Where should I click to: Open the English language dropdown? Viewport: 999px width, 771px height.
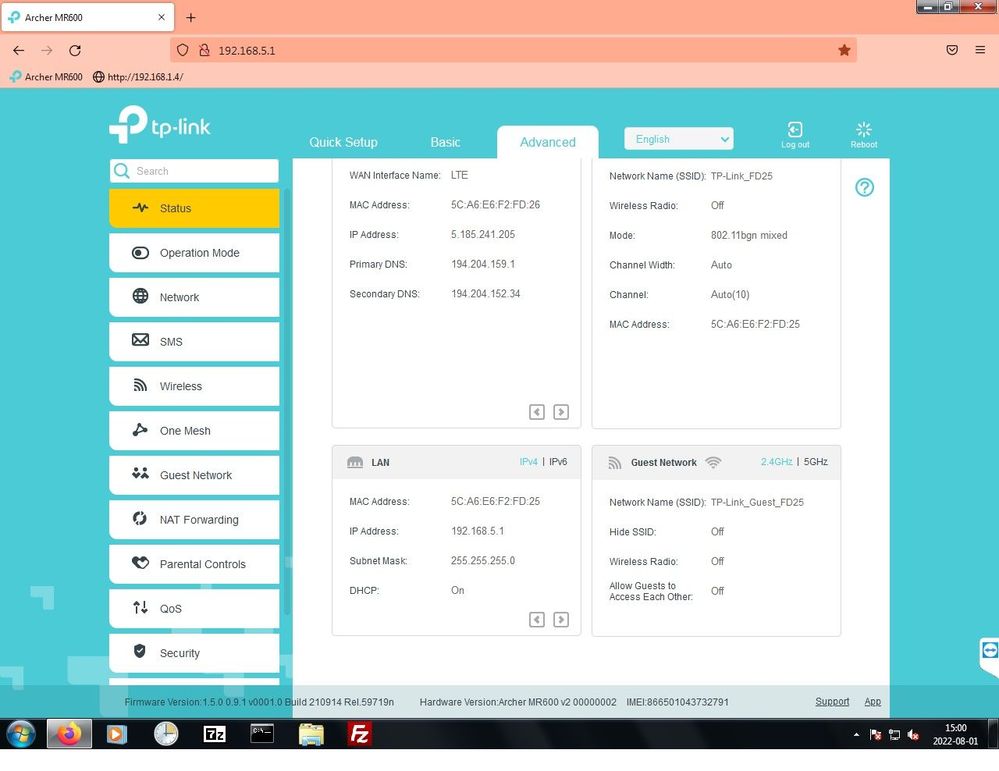tap(678, 139)
